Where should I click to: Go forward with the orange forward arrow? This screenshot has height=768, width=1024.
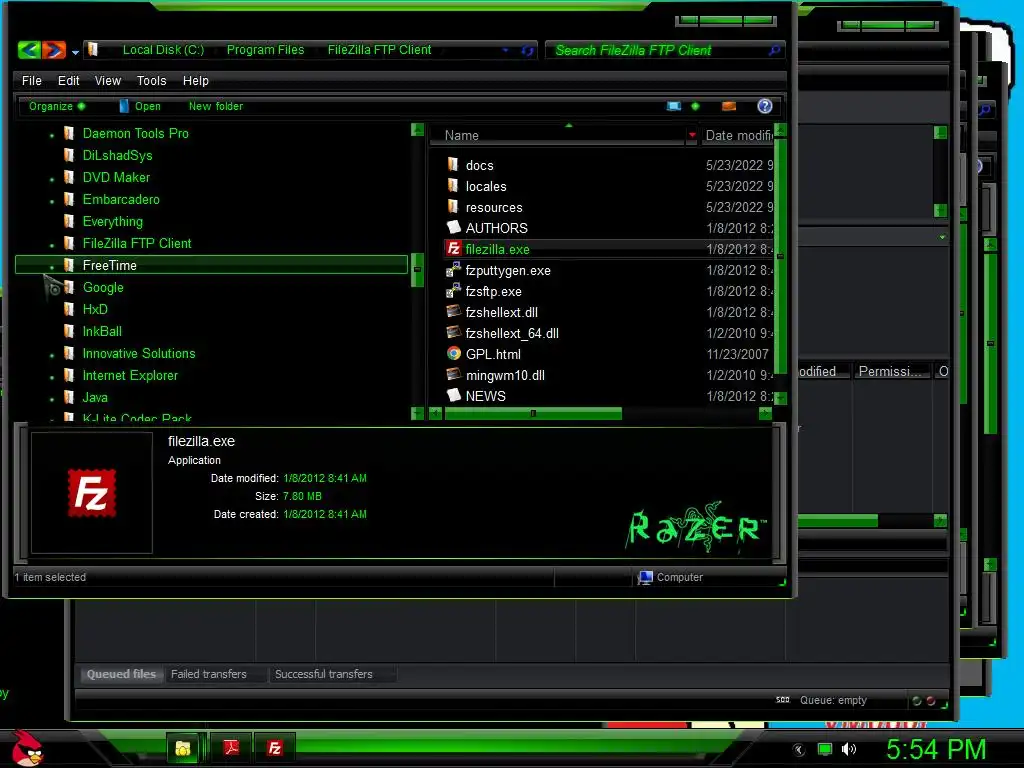pos(54,50)
